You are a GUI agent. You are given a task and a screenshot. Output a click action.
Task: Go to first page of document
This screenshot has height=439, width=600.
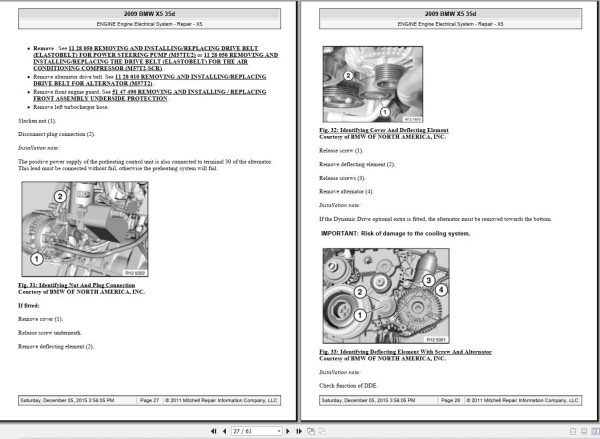click(x=214, y=431)
